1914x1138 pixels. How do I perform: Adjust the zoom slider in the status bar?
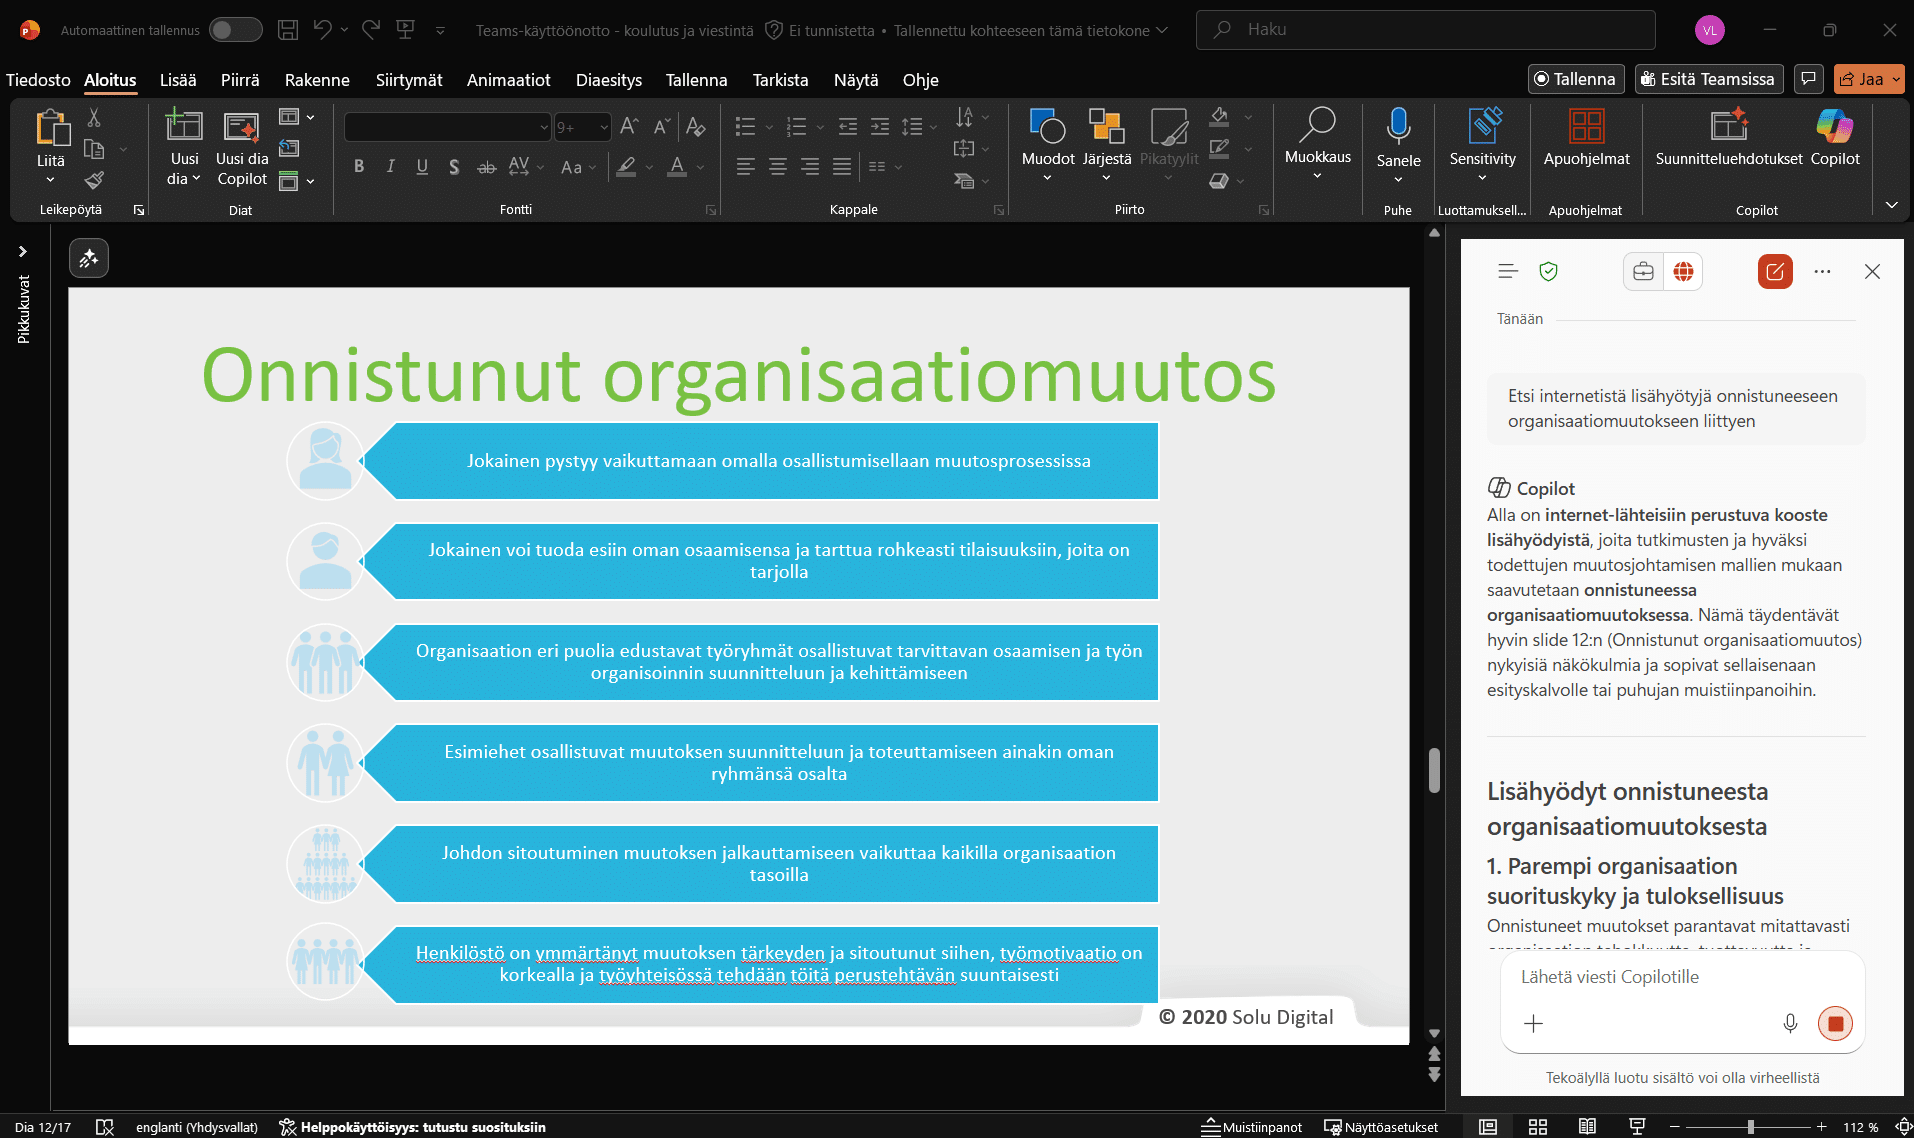[x=1750, y=1127]
